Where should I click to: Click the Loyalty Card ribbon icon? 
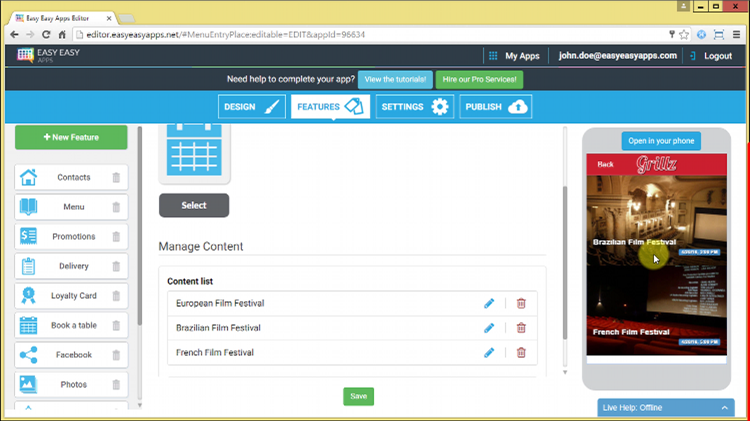click(x=28, y=296)
